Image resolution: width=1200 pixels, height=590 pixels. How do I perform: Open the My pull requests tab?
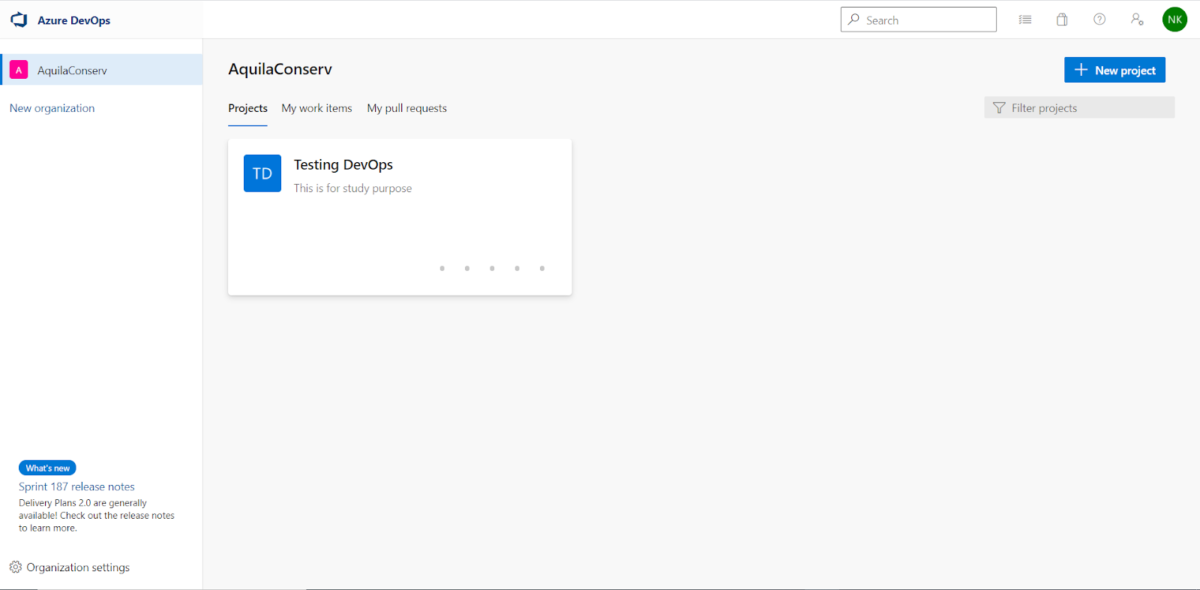click(406, 108)
